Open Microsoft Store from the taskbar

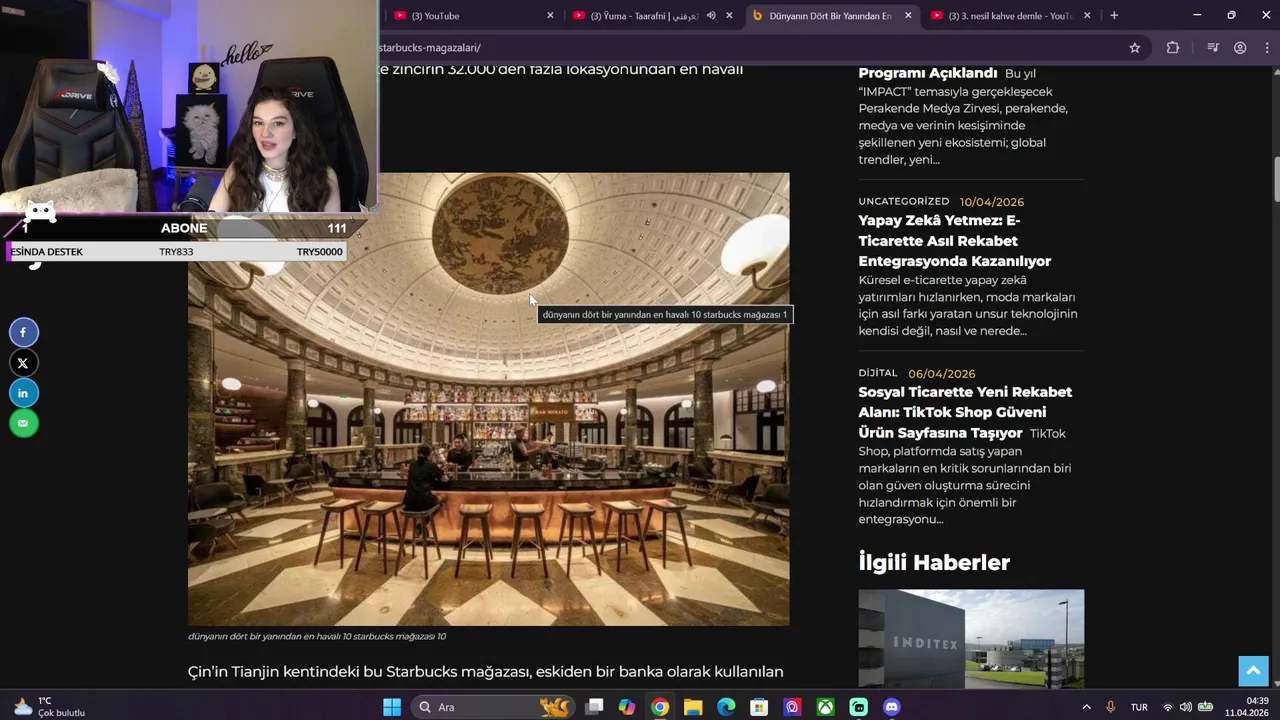click(759, 707)
